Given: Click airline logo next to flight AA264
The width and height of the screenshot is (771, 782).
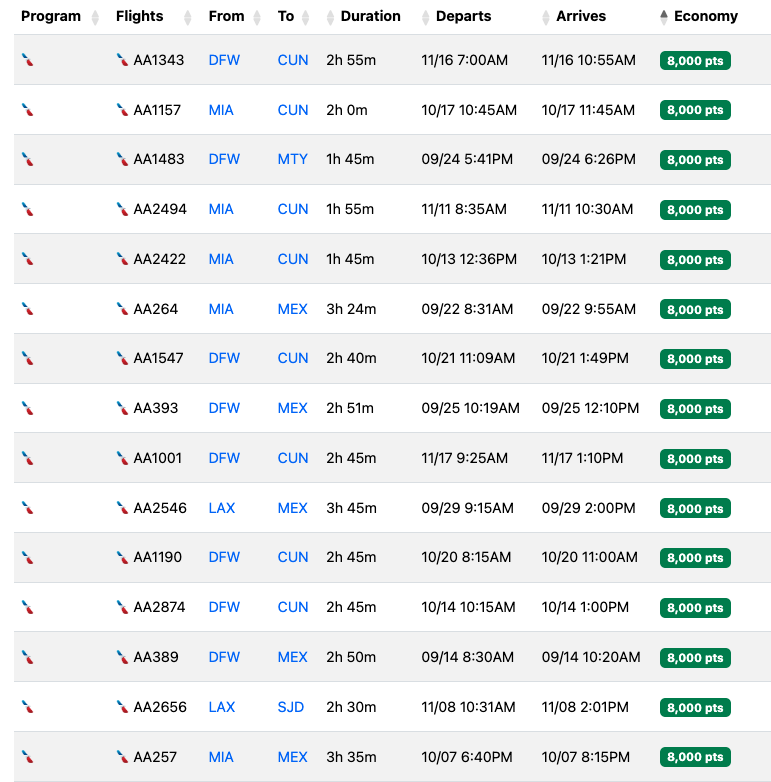Looking at the screenshot, I should pyautogui.click(x=122, y=309).
